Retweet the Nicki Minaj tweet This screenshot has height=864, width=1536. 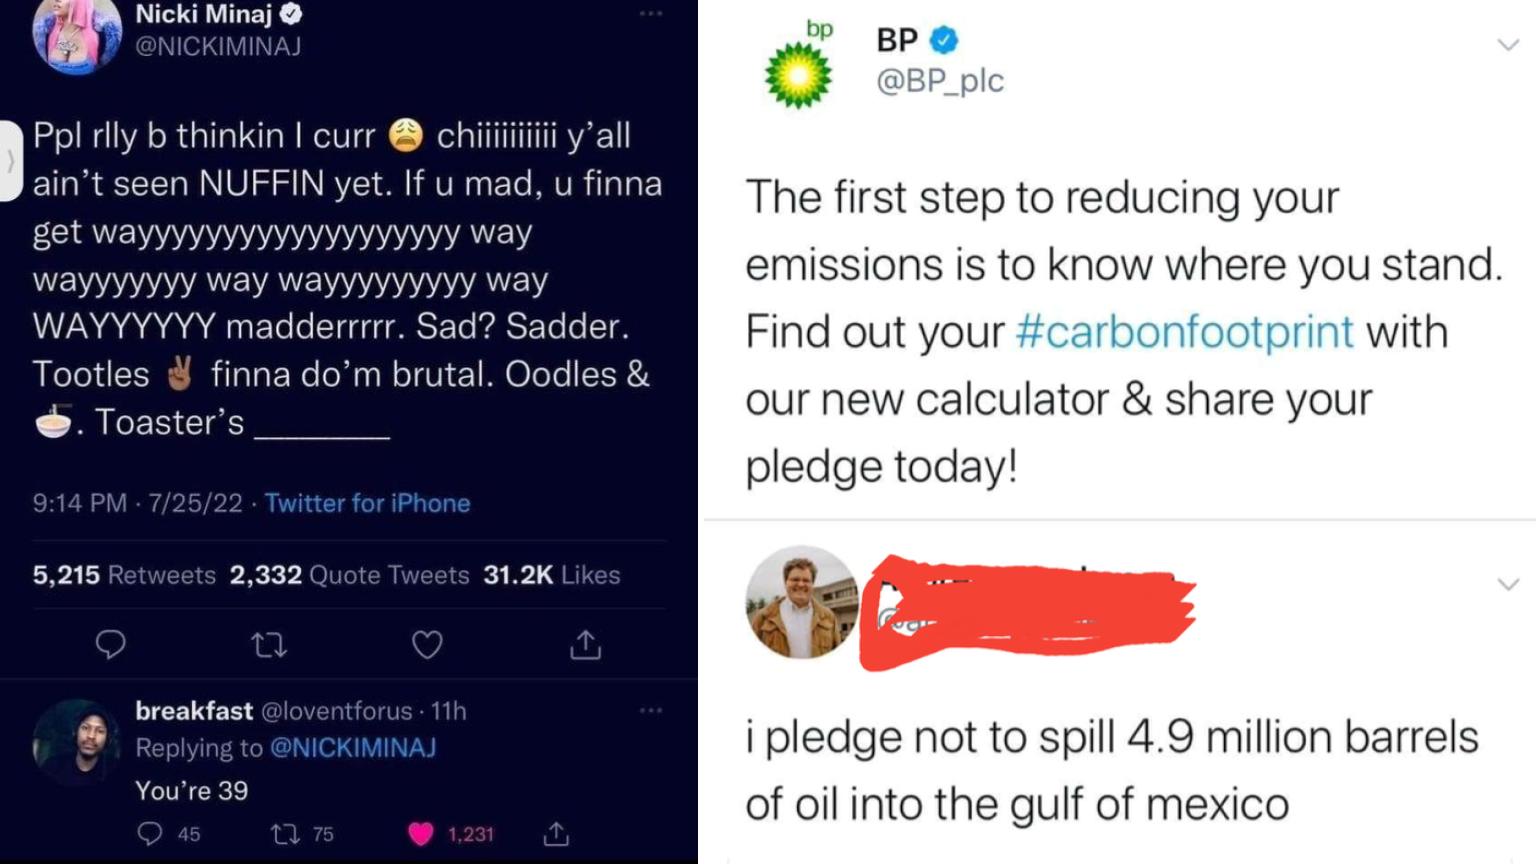point(268,645)
